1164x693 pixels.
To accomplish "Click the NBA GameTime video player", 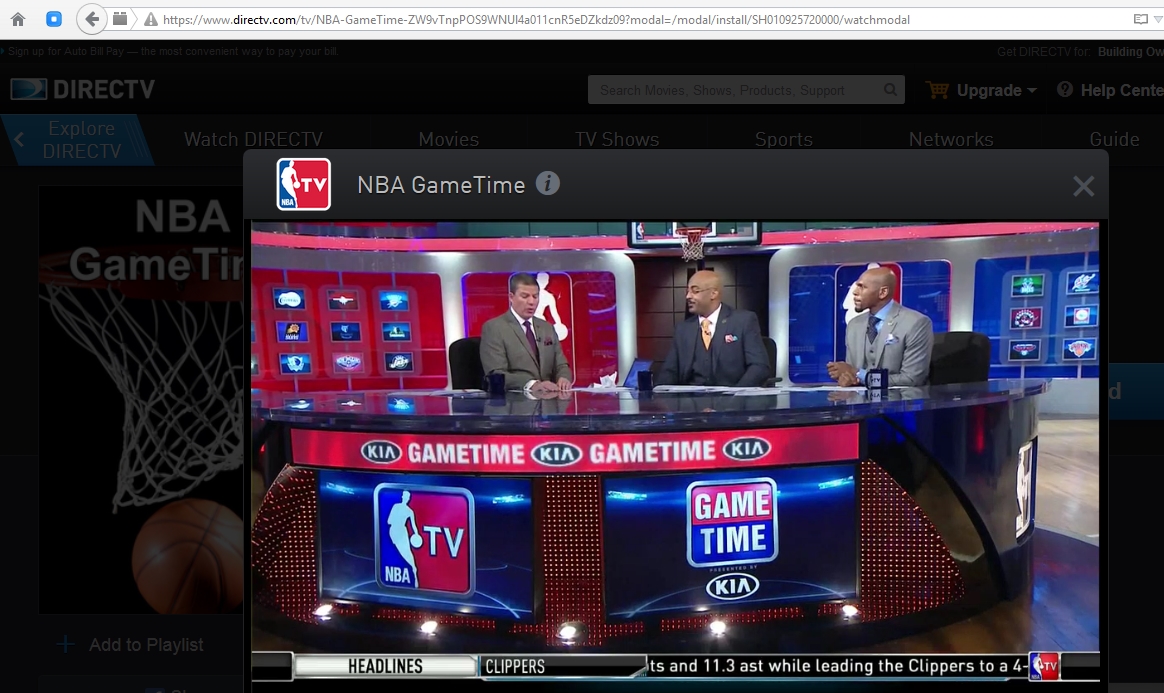I will [x=675, y=451].
